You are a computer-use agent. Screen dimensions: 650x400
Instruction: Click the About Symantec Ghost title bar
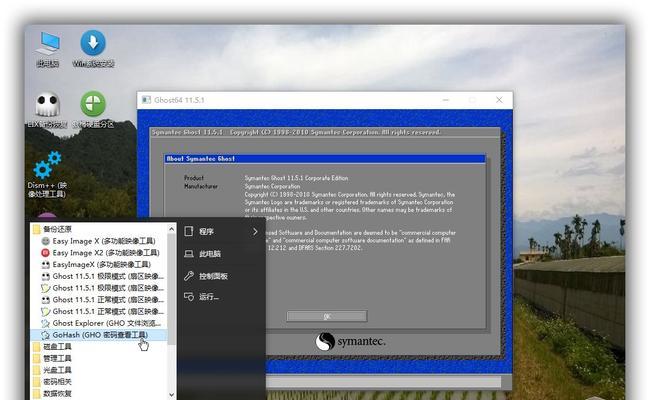(x=325, y=159)
